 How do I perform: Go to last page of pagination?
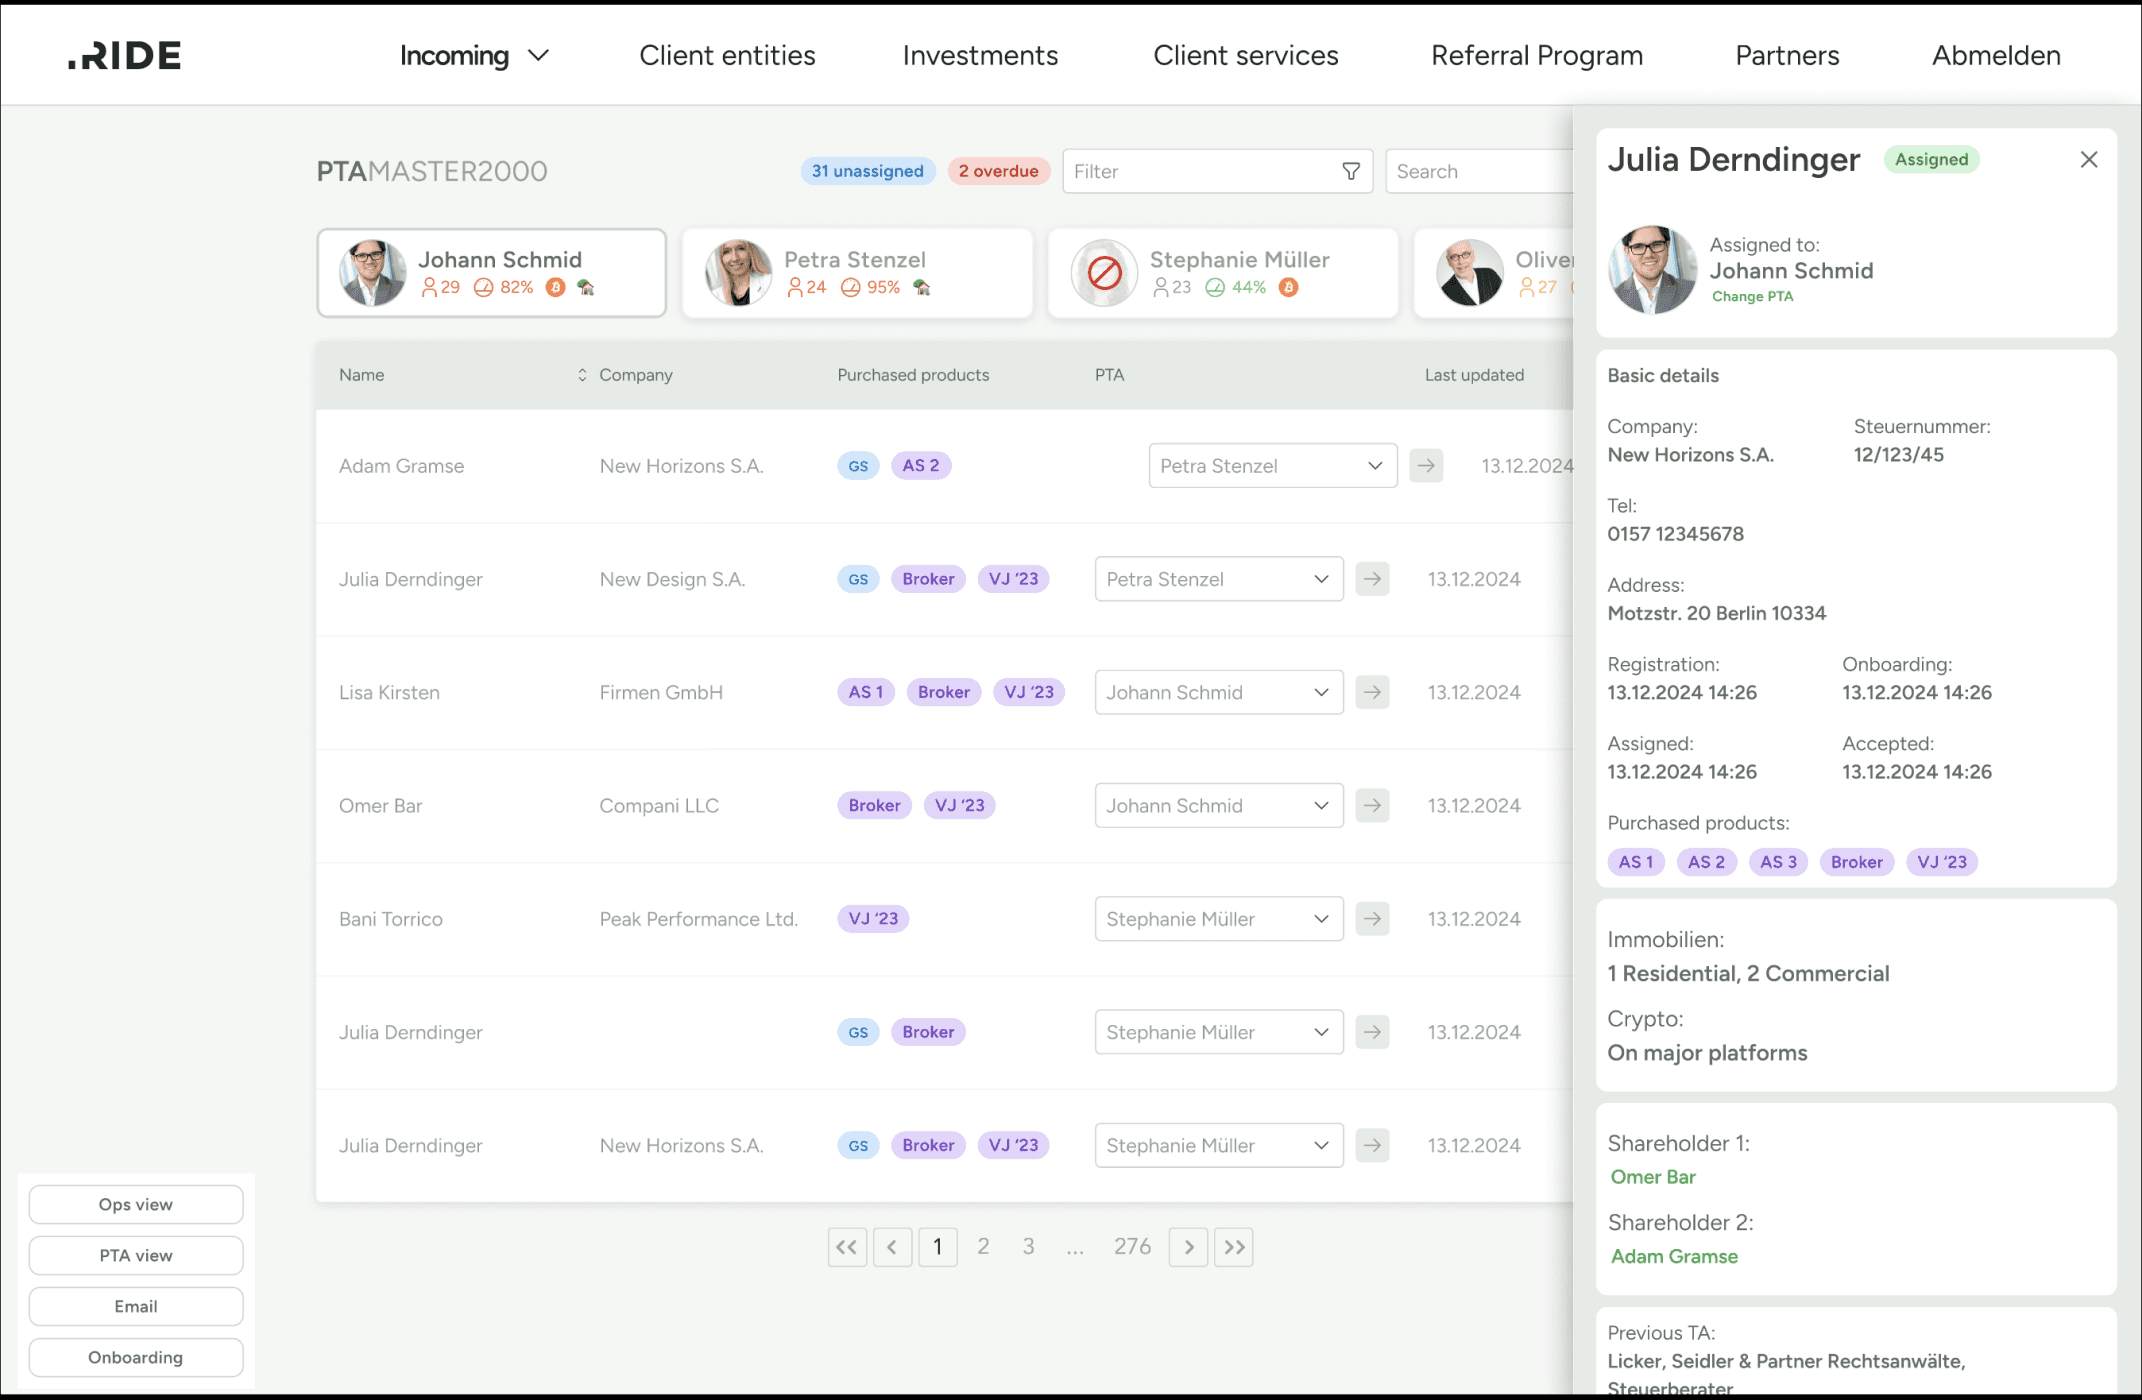(1234, 1247)
